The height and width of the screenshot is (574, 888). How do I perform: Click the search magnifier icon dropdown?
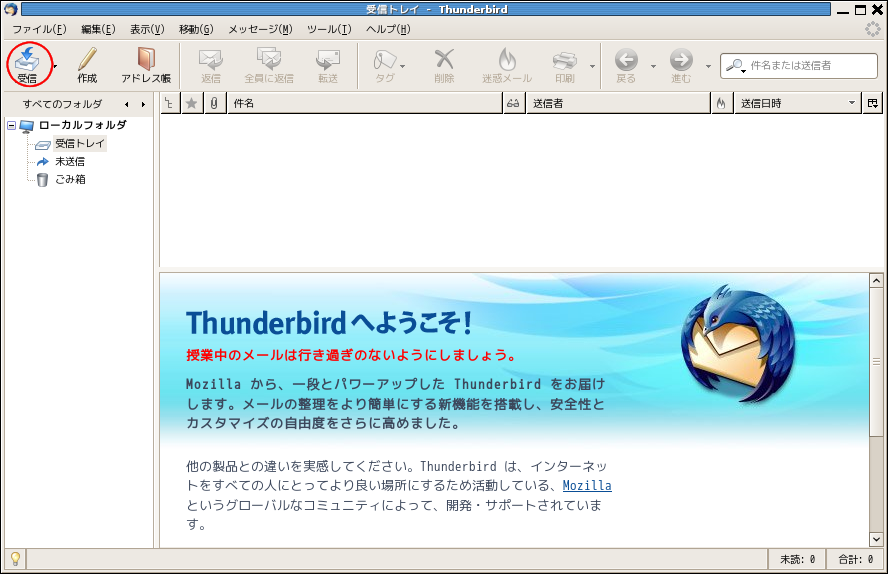(736, 66)
